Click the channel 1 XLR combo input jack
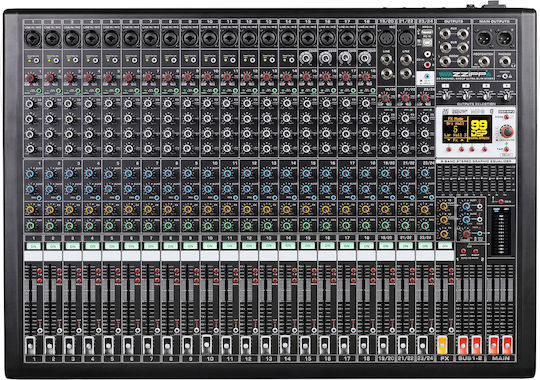 [33, 38]
